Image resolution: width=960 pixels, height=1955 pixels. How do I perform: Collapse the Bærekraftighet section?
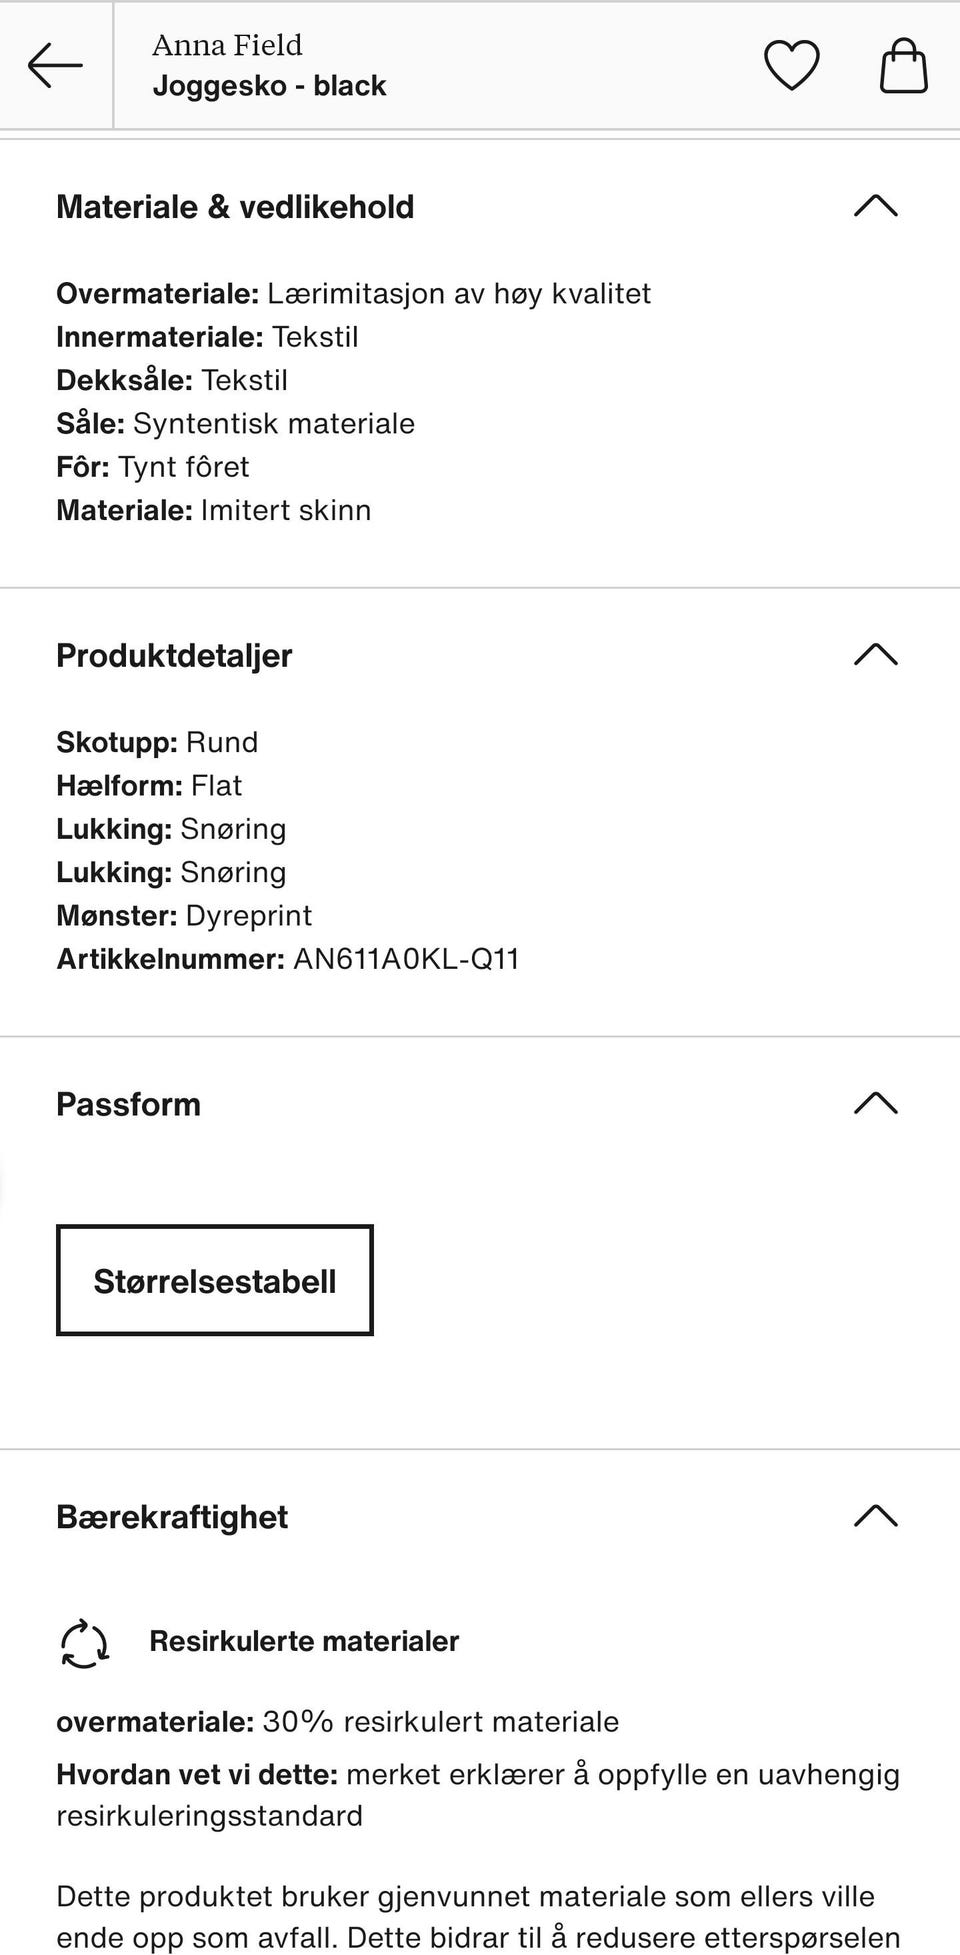(877, 1516)
